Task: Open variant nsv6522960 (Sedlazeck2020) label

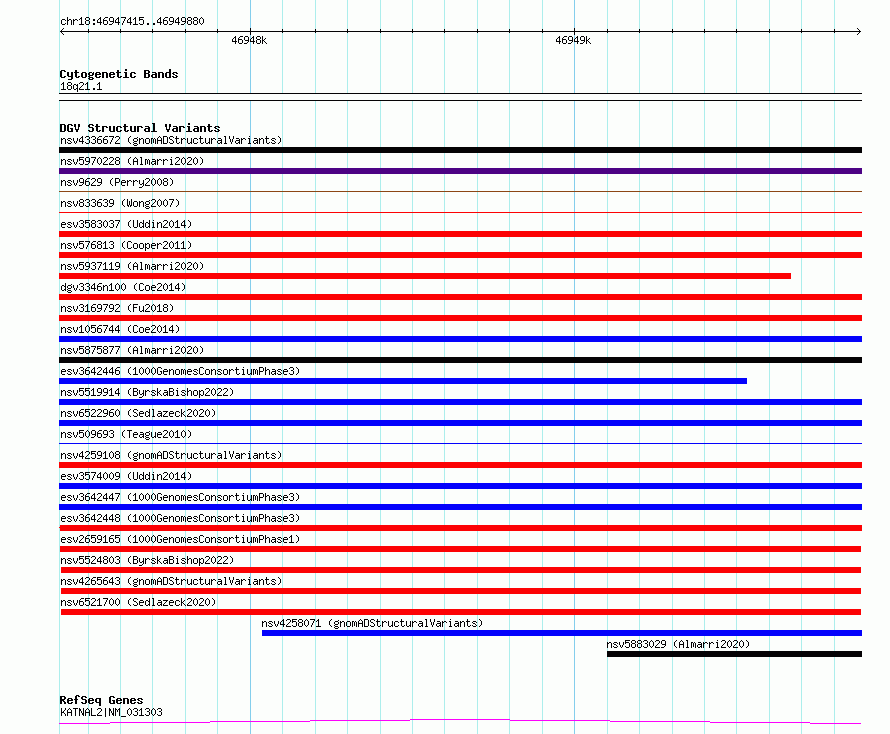Action: 138,413
